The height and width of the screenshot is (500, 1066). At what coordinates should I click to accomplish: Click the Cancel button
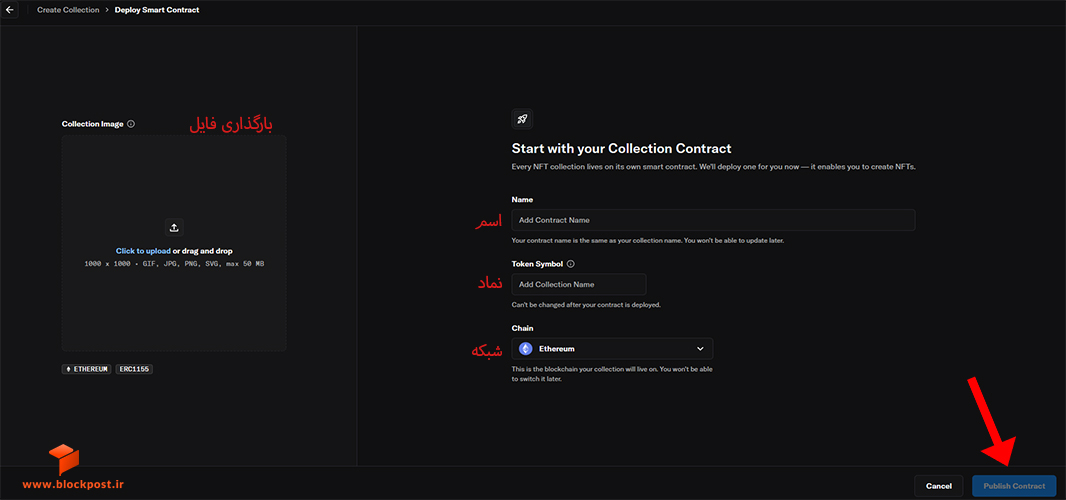(x=939, y=486)
